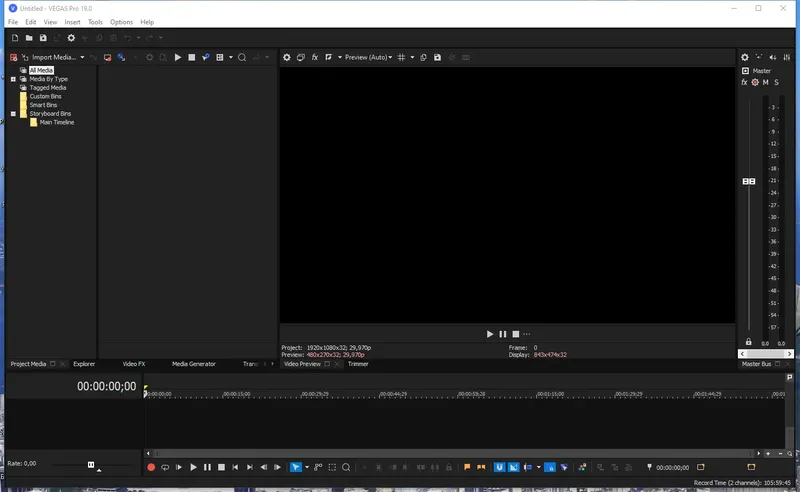This screenshot has width=800, height=492.
Task: Open the More ellipsis in Video Preview
Action: point(527,334)
